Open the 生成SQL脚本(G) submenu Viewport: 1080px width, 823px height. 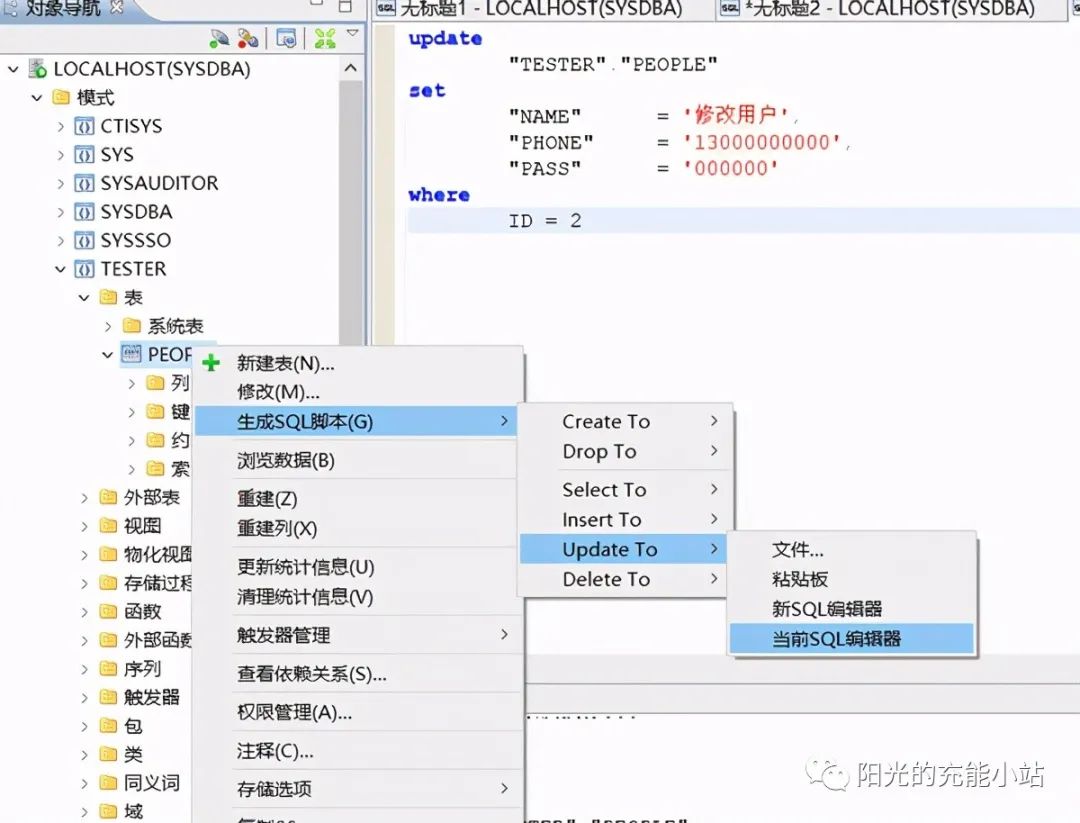(x=355, y=421)
